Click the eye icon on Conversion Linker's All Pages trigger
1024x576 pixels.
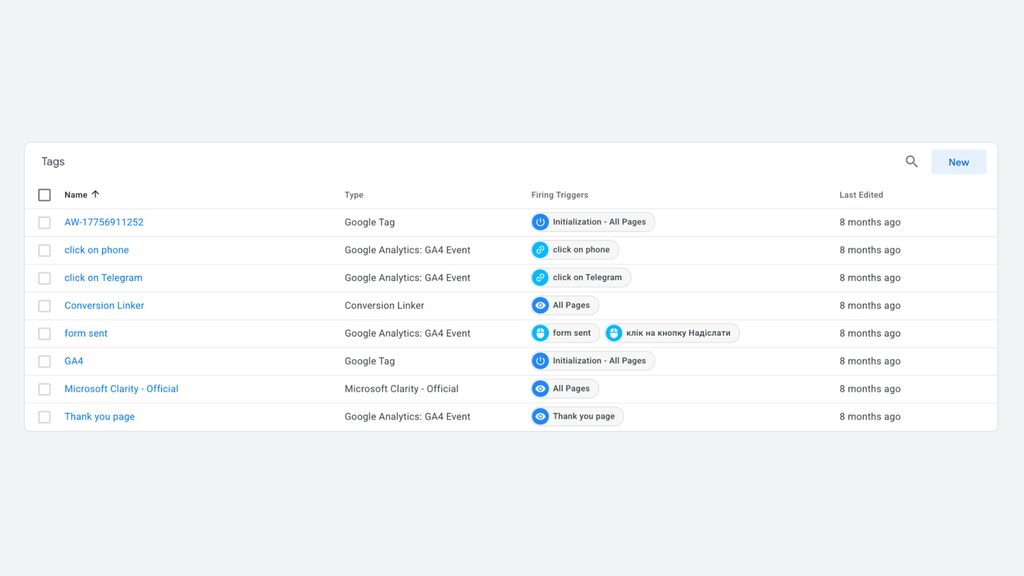click(x=540, y=305)
